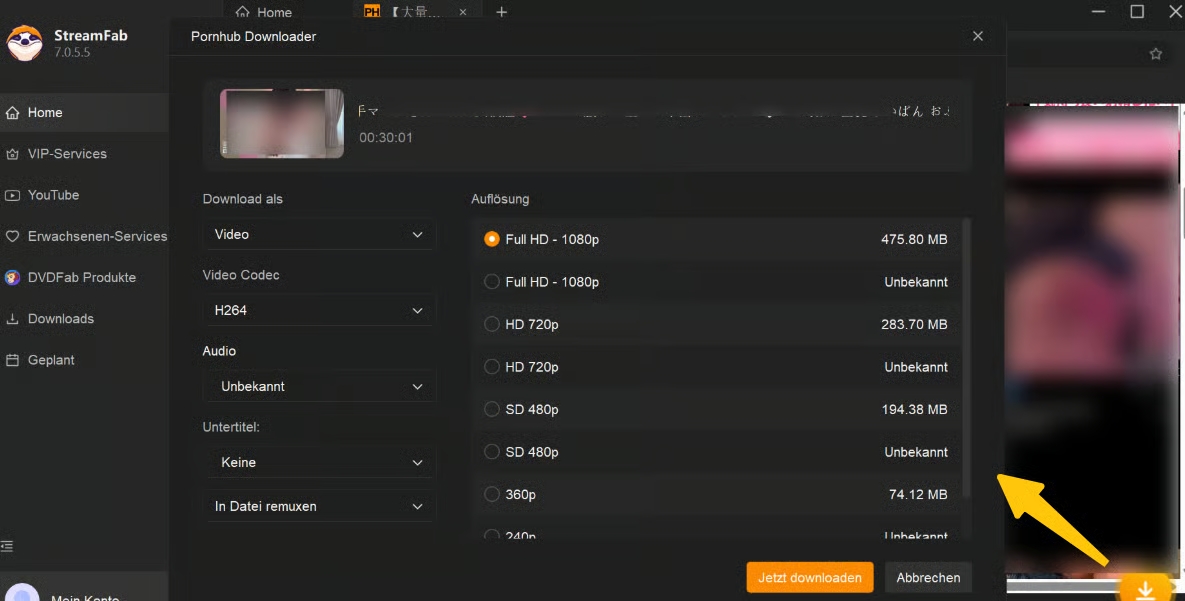Close the PH browser tab

pos(463,12)
